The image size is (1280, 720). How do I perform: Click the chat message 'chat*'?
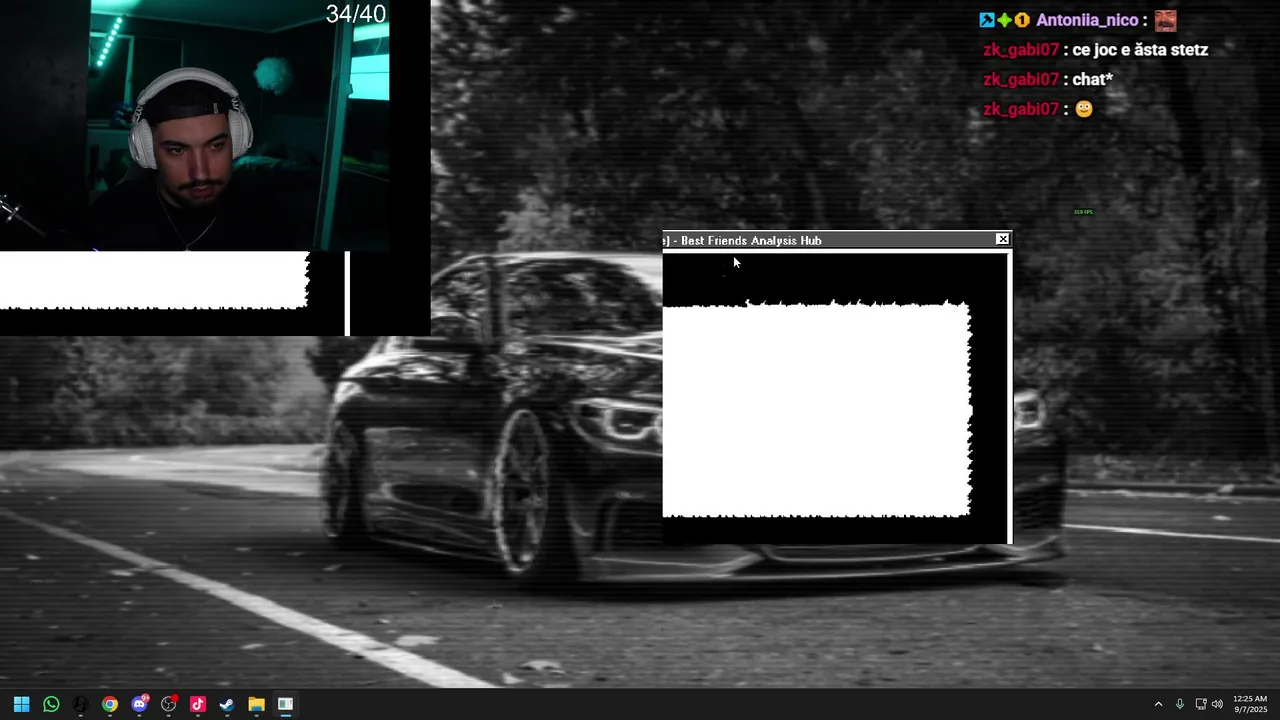[x=1092, y=79]
